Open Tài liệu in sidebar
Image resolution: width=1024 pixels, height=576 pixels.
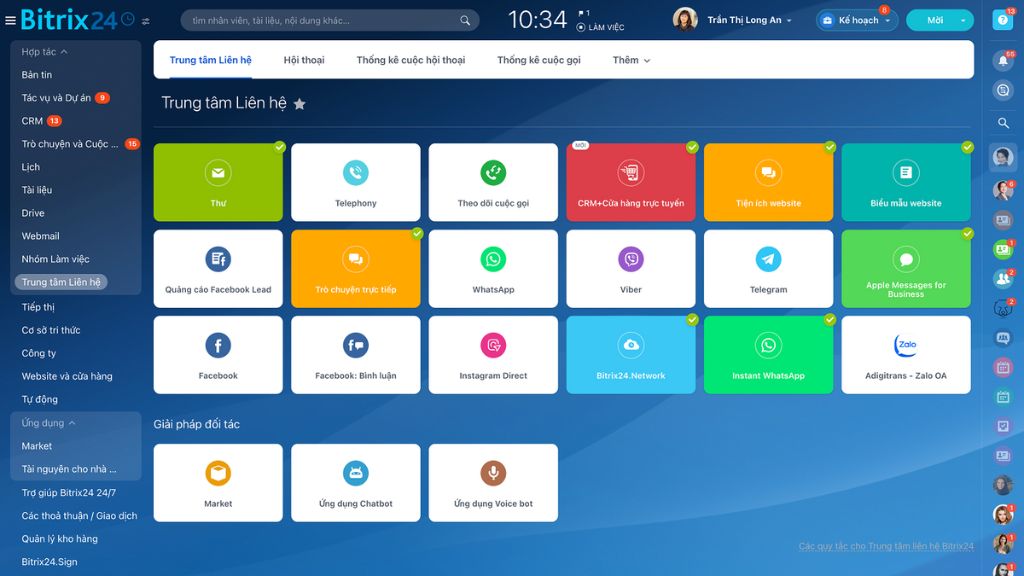click(37, 190)
